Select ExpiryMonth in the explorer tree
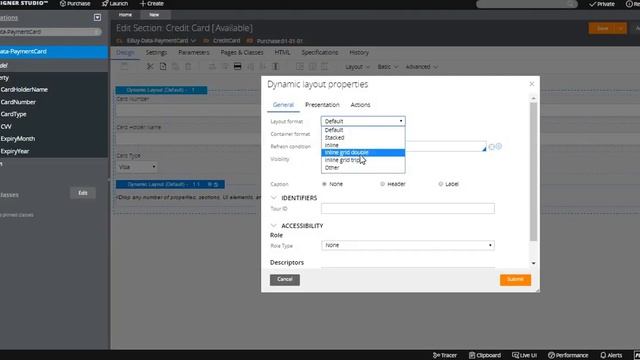 click(x=18, y=139)
